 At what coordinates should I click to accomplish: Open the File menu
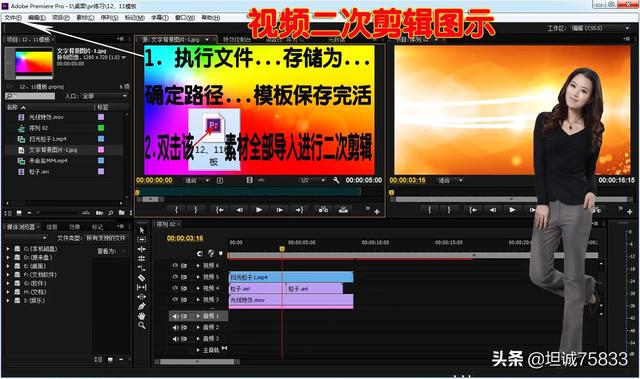(13, 18)
